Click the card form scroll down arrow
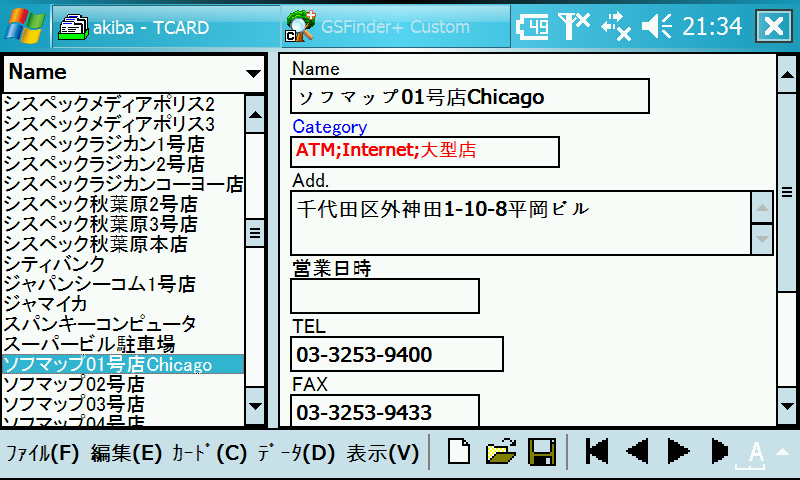The width and height of the screenshot is (800, 480). (x=787, y=407)
